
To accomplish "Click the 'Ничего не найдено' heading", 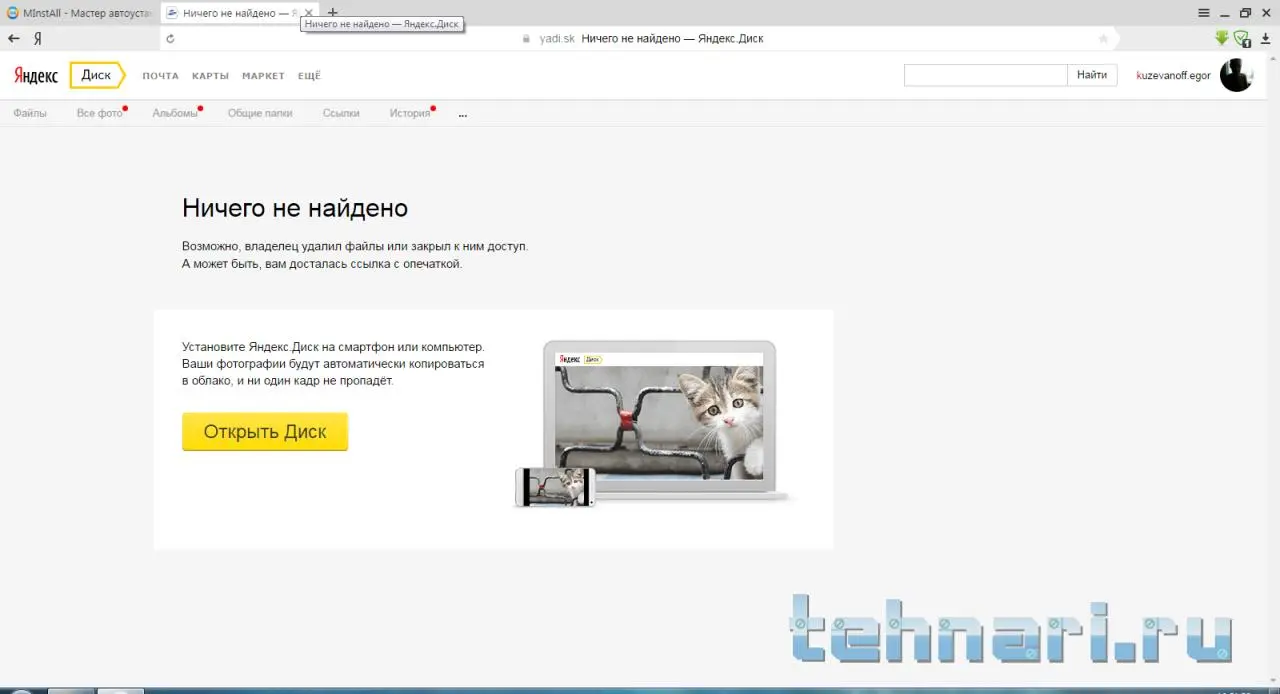I will point(295,208).
